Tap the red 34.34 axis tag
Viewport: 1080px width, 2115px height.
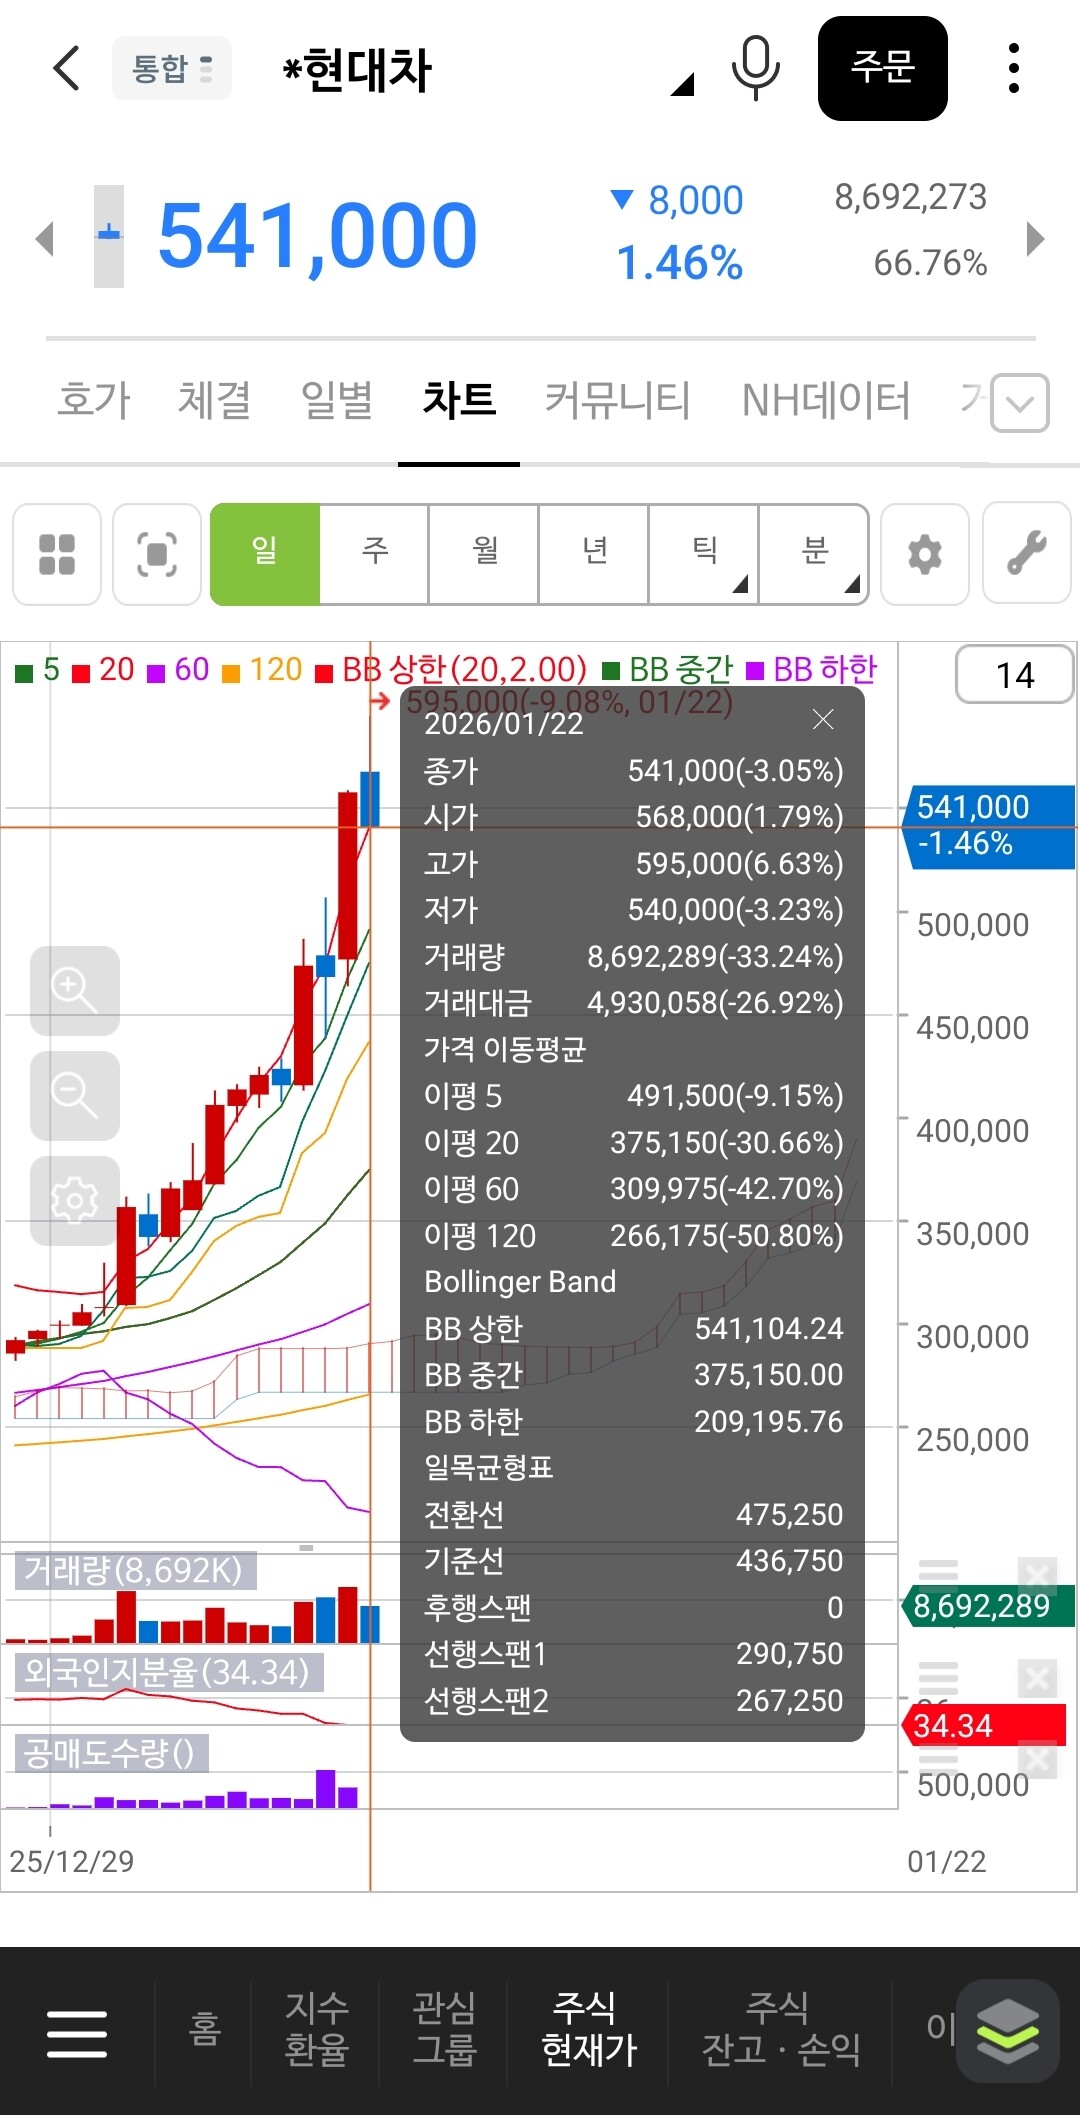[985, 1726]
